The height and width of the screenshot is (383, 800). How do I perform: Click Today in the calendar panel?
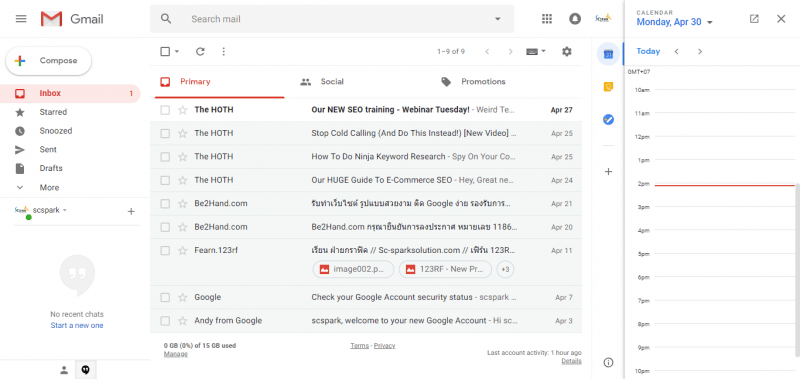point(648,52)
